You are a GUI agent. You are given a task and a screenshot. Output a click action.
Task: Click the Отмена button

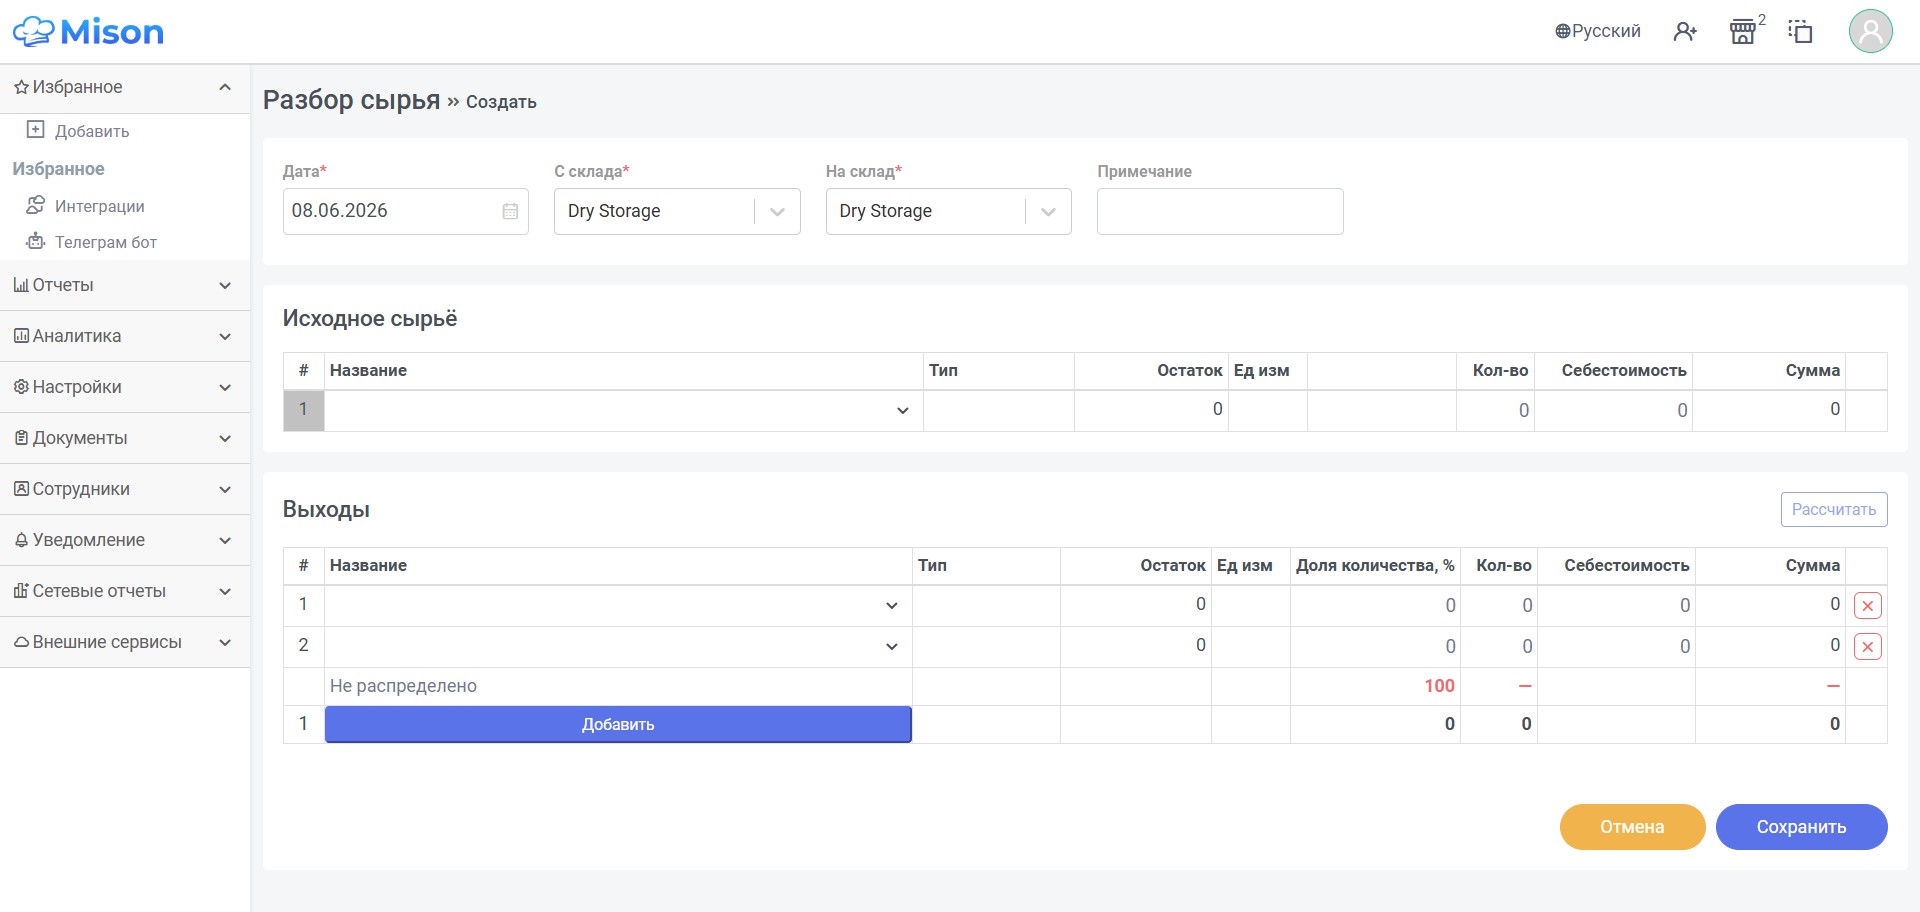(1632, 827)
